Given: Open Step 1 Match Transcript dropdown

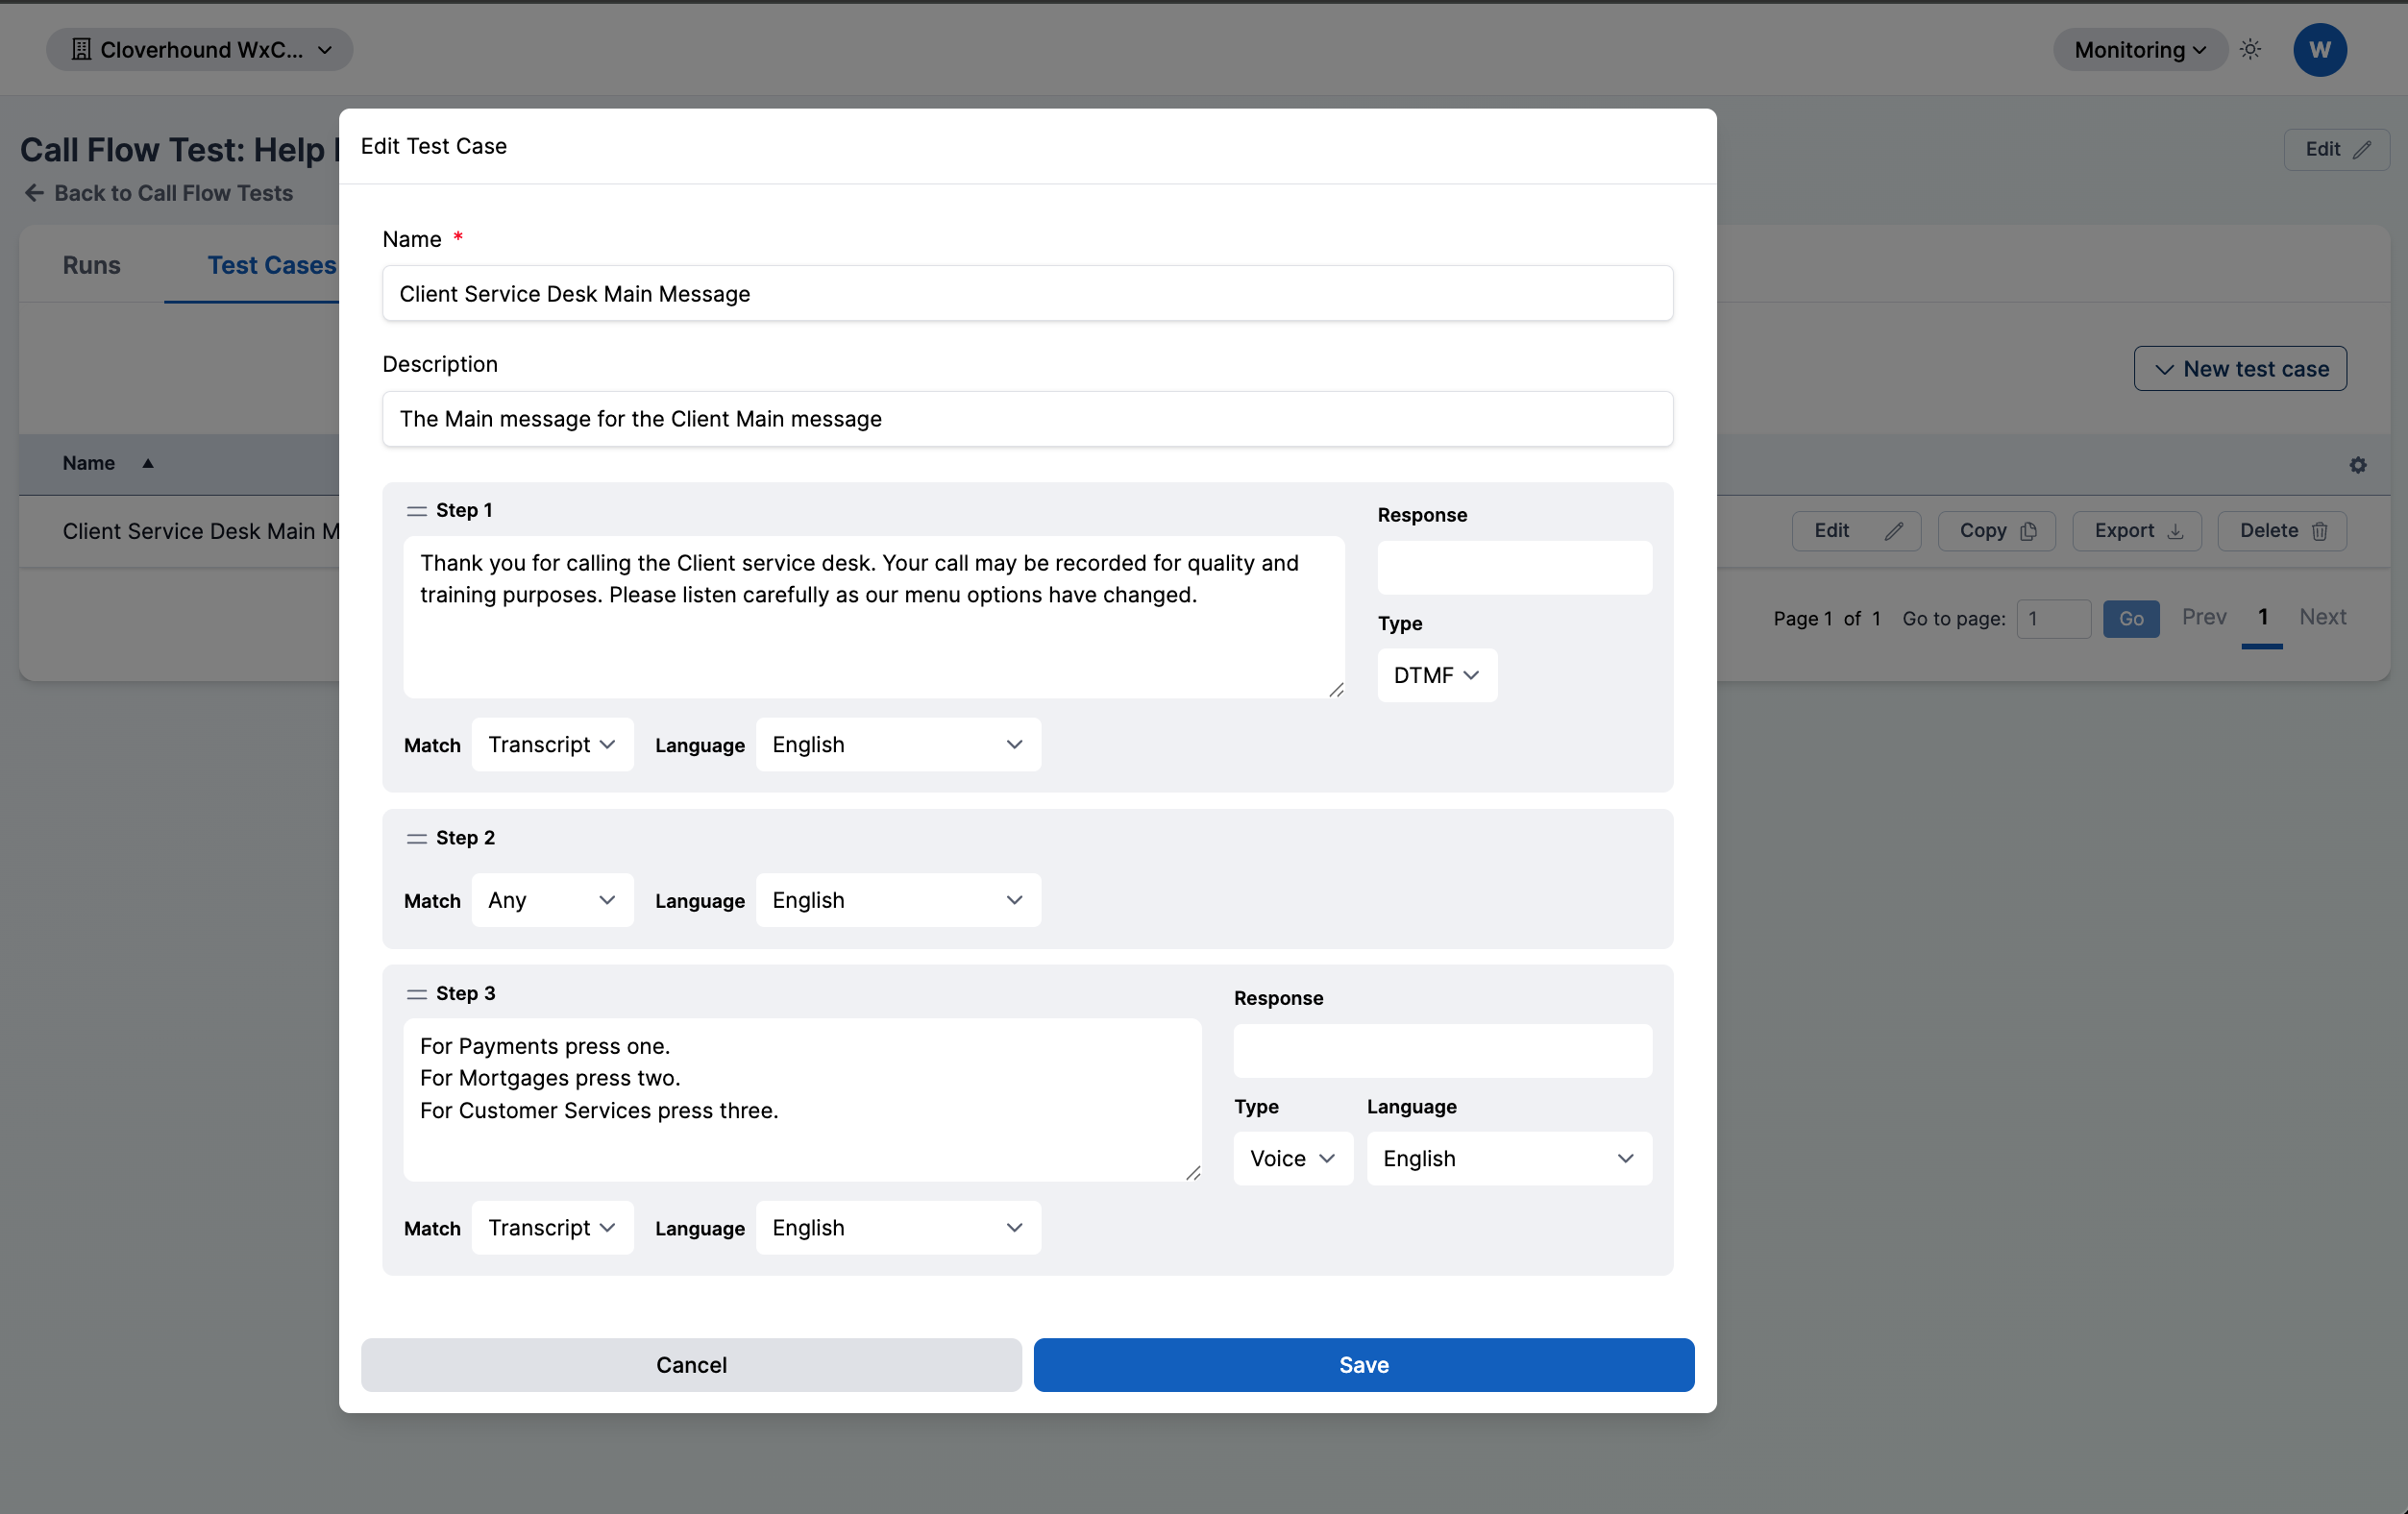Looking at the screenshot, I should click(x=552, y=744).
